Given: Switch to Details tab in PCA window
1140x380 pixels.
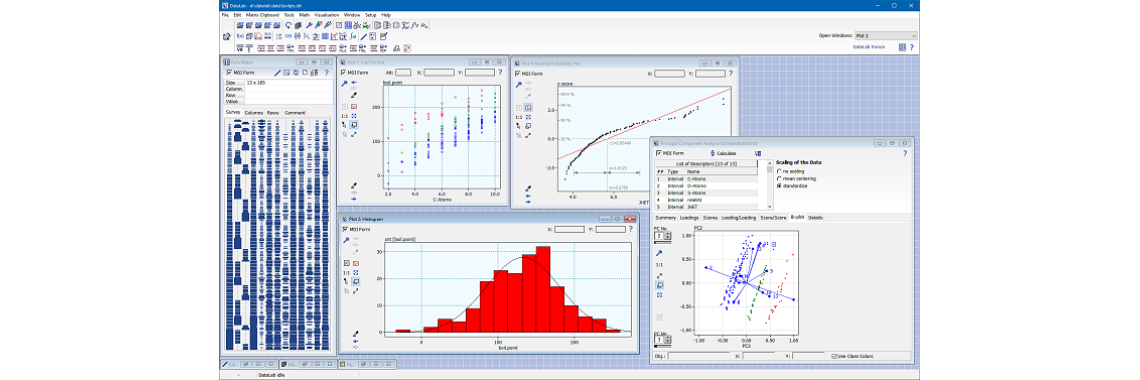Looking at the screenshot, I should click(816, 217).
